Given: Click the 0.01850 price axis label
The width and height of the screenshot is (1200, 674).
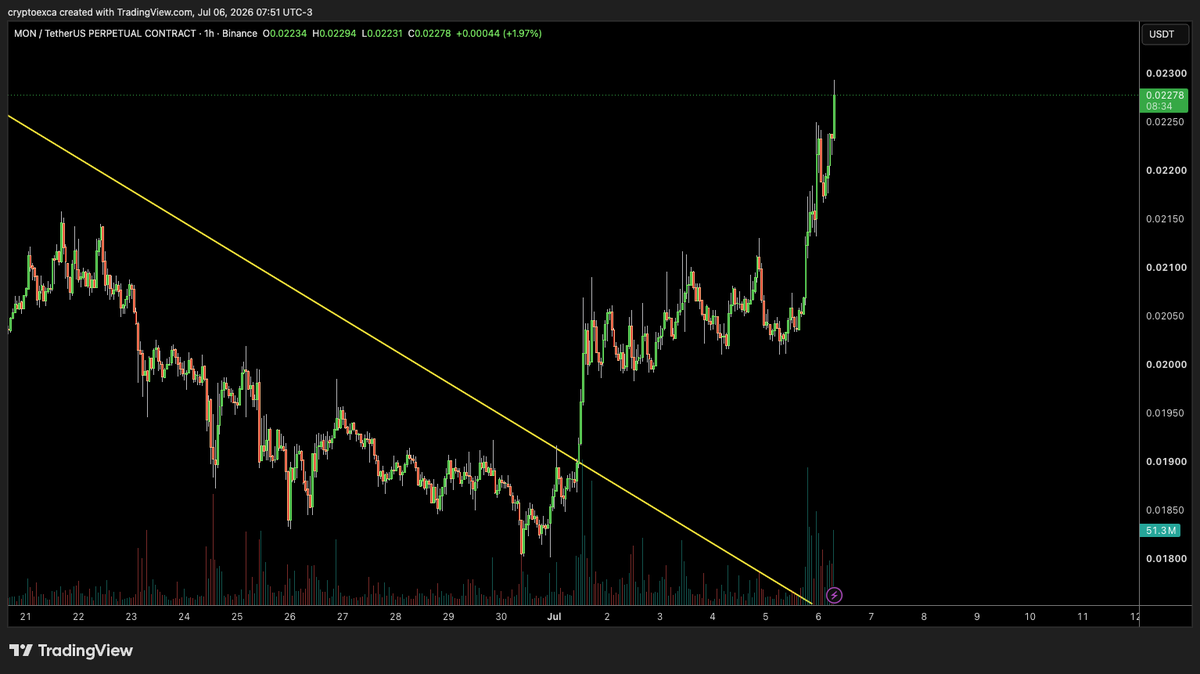Looking at the screenshot, I should pyautogui.click(x=1166, y=510).
